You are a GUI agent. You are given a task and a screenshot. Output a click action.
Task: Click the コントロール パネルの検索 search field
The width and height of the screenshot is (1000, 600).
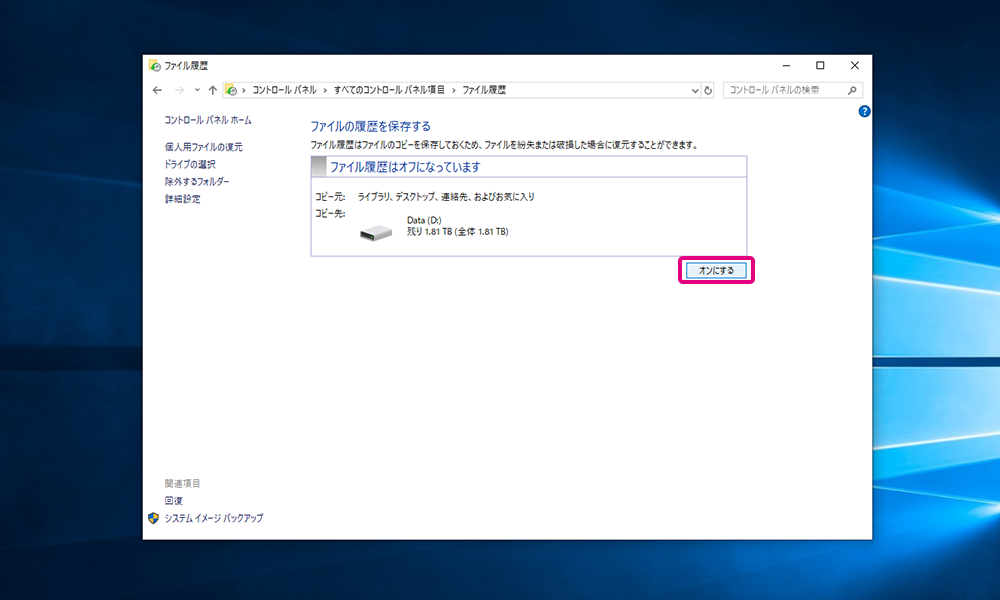[x=785, y=90]
